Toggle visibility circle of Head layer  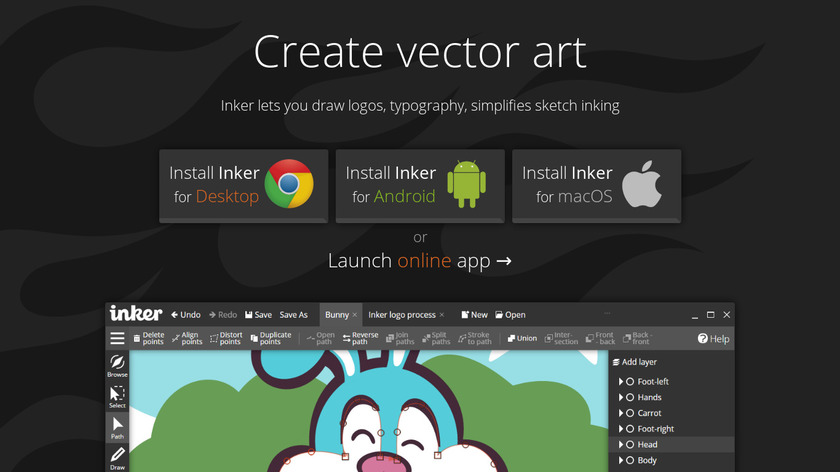[630, 444]
